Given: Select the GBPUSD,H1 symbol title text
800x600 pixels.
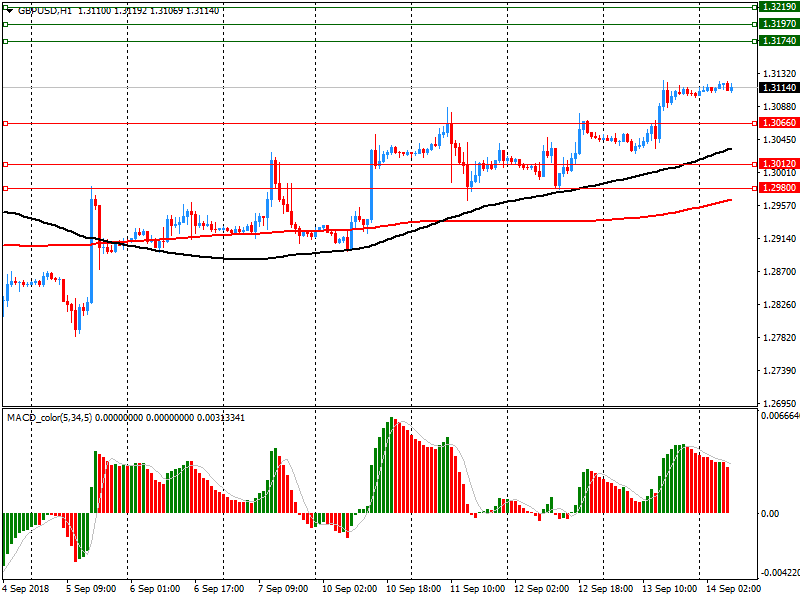Looking at the screenshot, I should tap(45, 11).
